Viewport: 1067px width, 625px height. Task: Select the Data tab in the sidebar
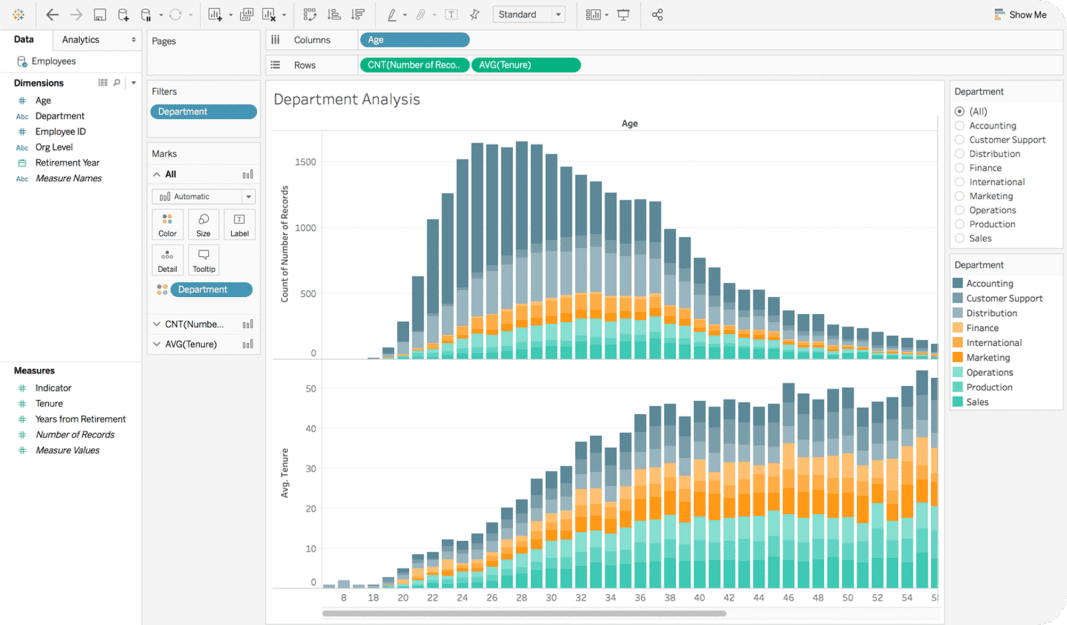point(25,39)
